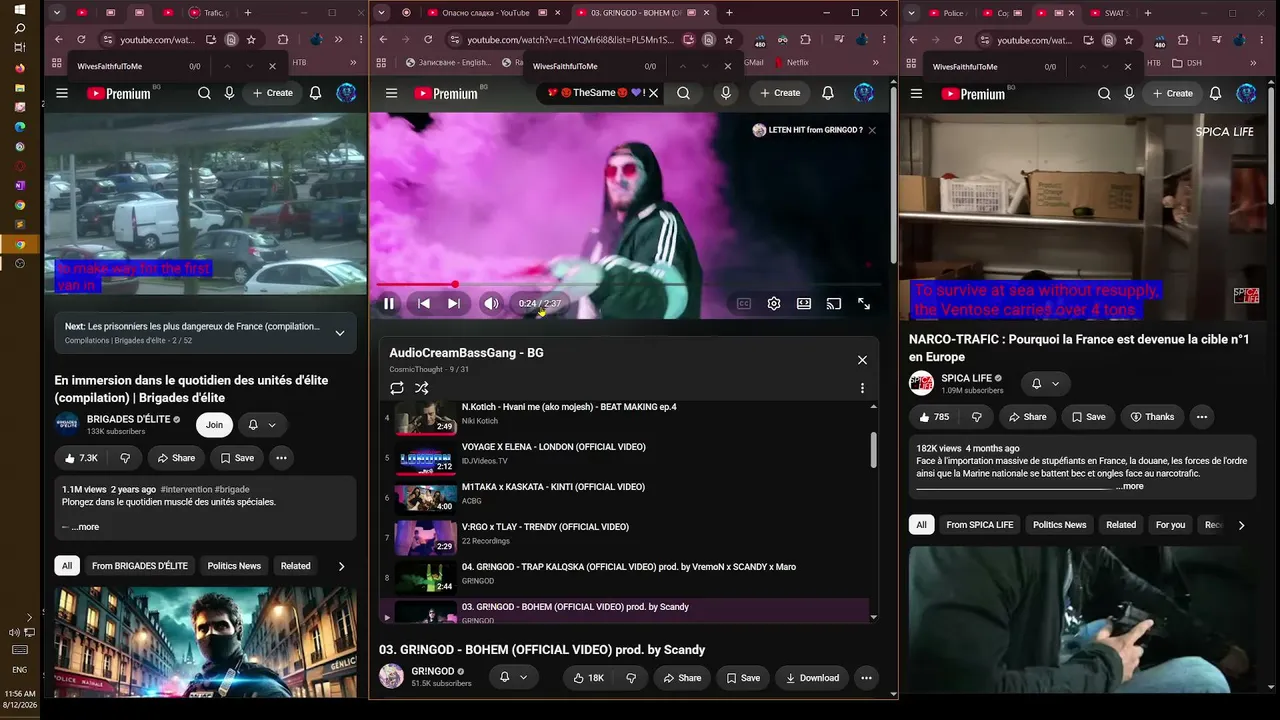Image resolution: width=1280 pixels, height=720 pixels.
Task: Open settings gear in middle video player
Action: tap(774, 303)
